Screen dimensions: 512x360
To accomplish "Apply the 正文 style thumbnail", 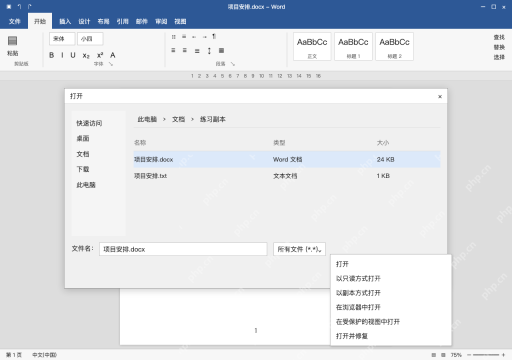I will pos(312,47).
